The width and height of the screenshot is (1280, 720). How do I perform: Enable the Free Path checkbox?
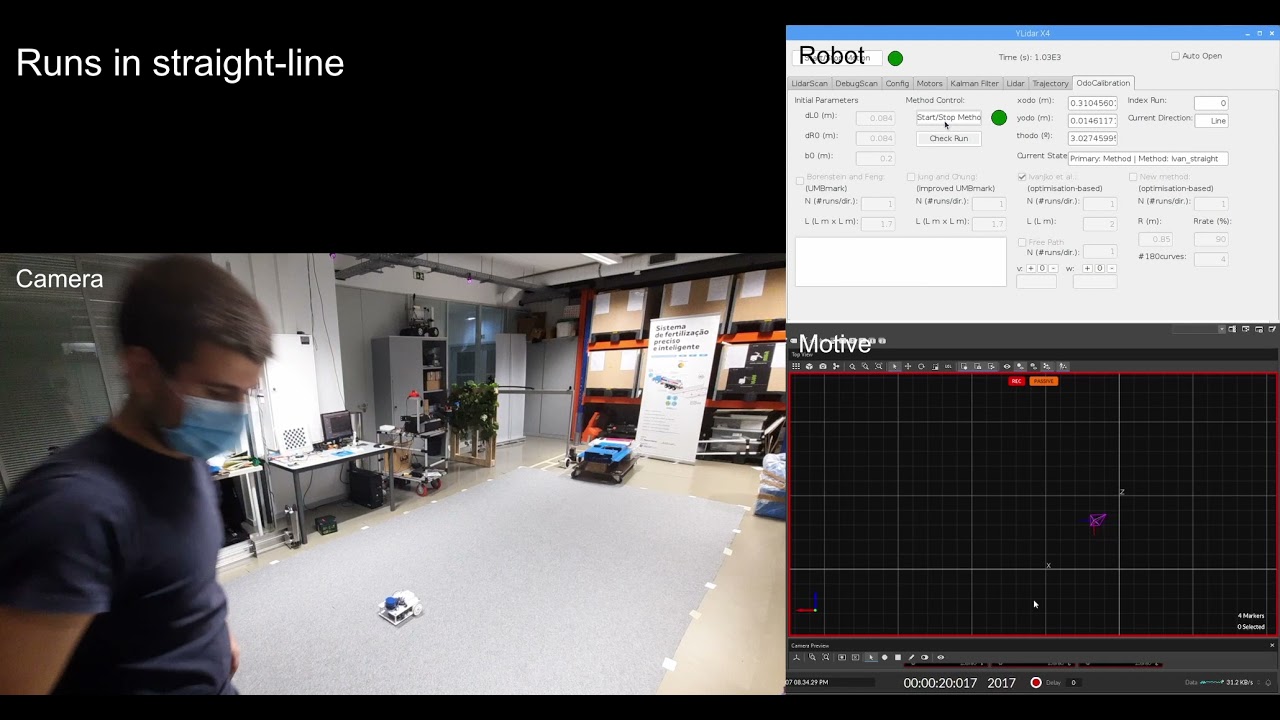coord(1022,242)
